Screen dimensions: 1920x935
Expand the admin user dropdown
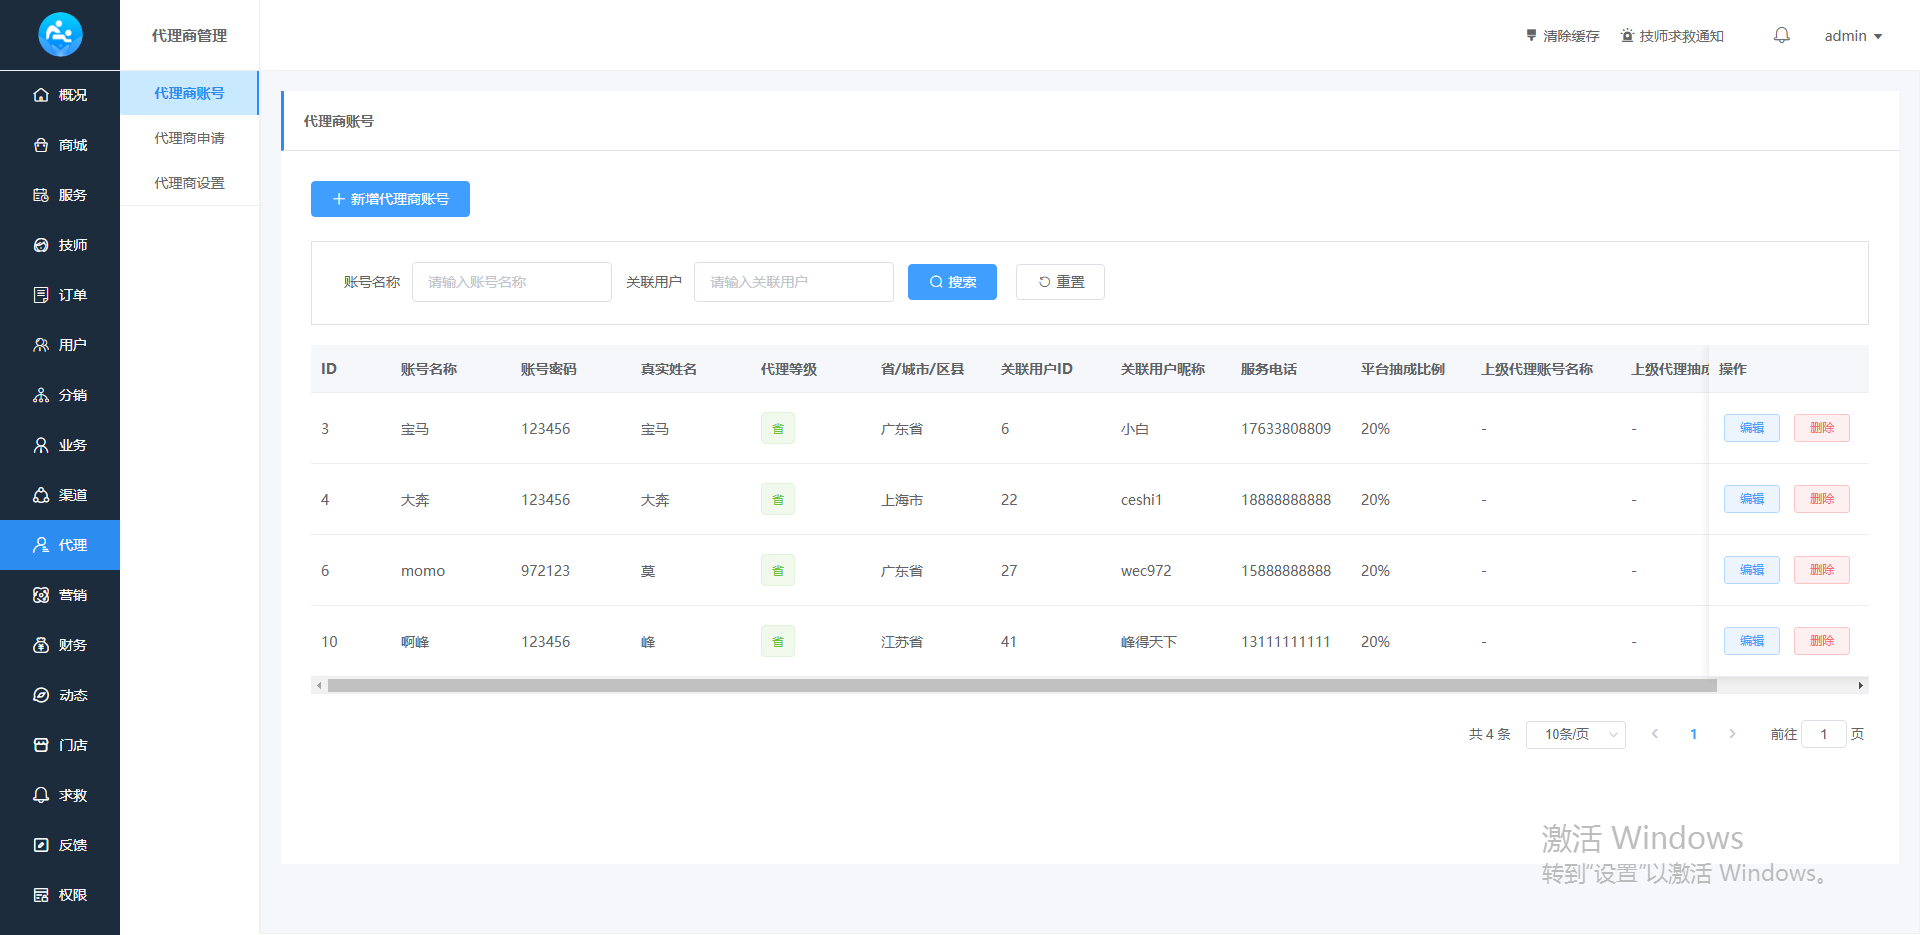[1852, 36]
